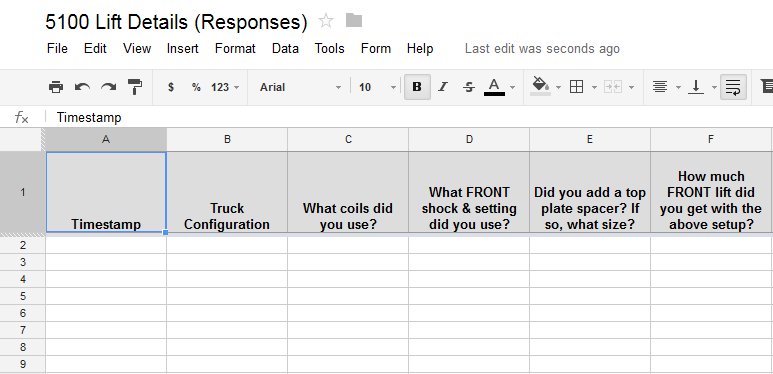Select the paint format roller

[135, 87]
